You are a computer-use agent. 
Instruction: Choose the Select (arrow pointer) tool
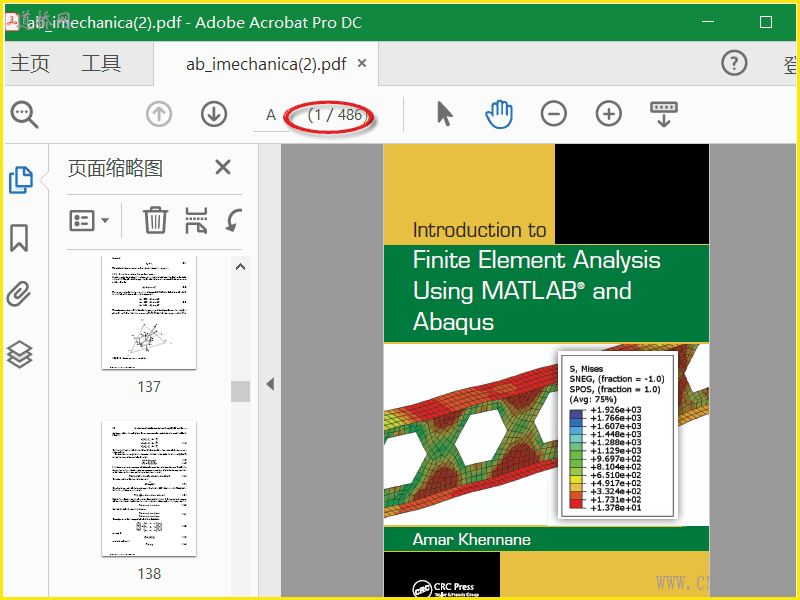point(444,113)
